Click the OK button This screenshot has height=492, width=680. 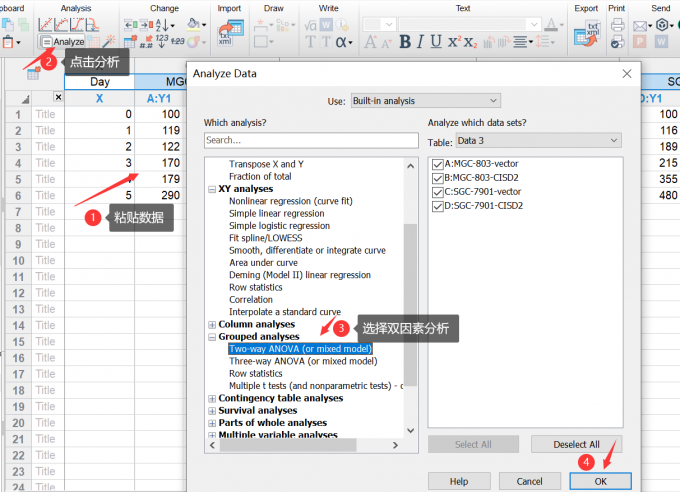[600, 481]
